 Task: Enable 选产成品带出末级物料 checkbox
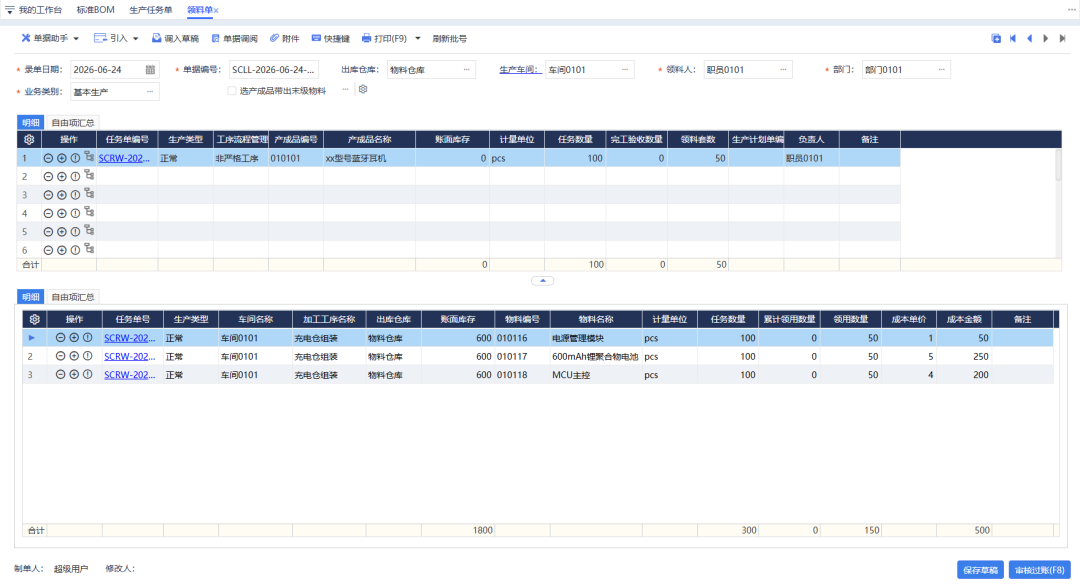(x=231, y=91)
